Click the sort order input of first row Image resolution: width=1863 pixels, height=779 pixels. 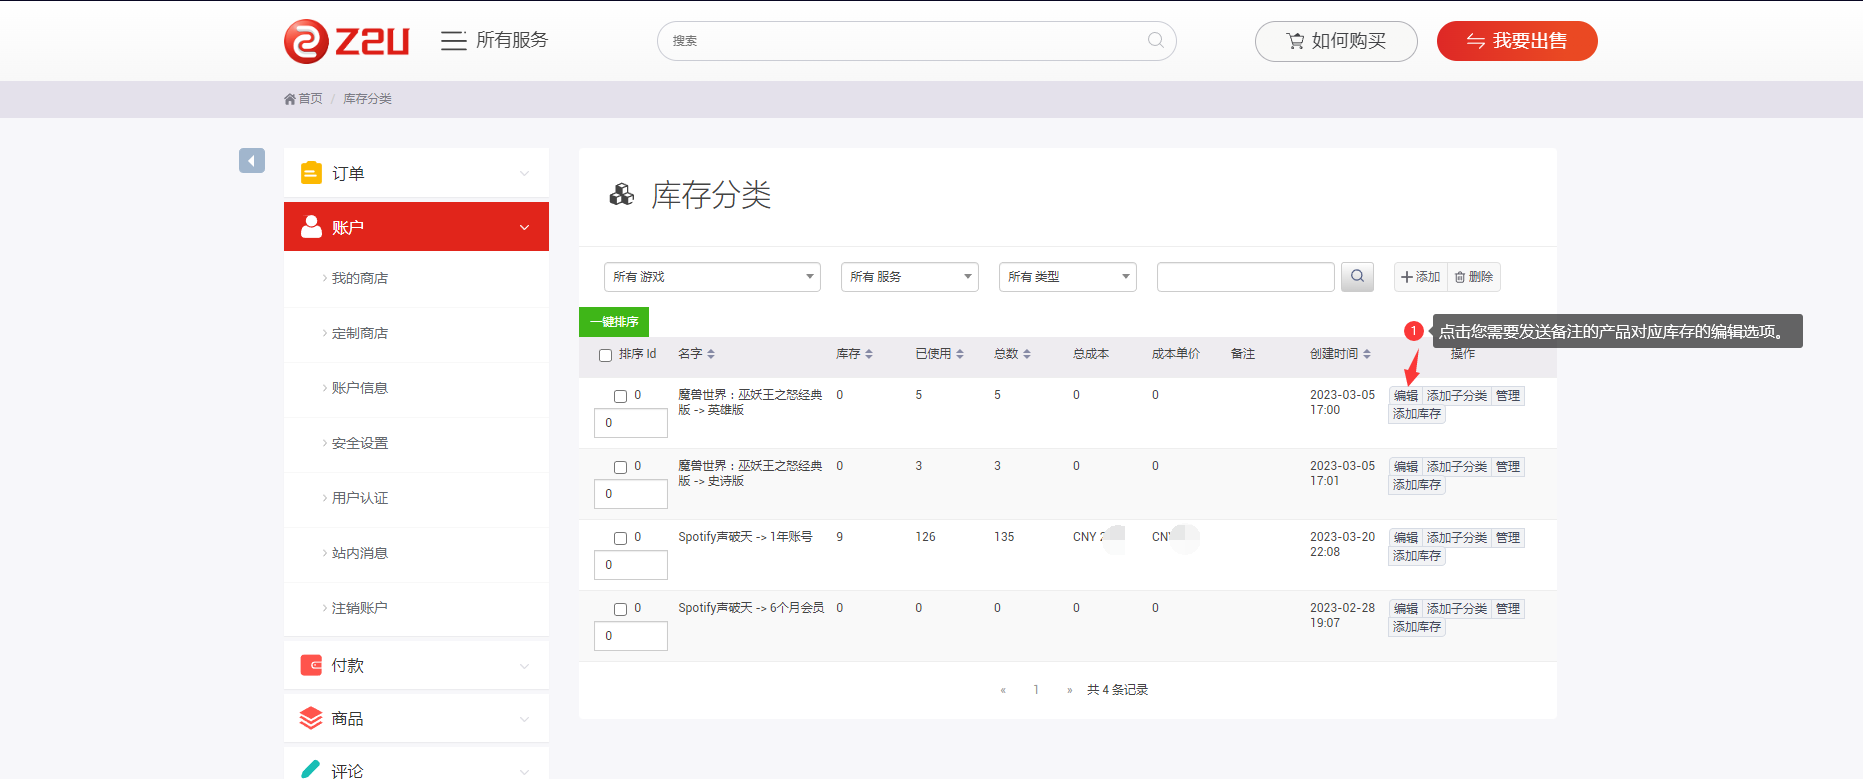(631, 423)
